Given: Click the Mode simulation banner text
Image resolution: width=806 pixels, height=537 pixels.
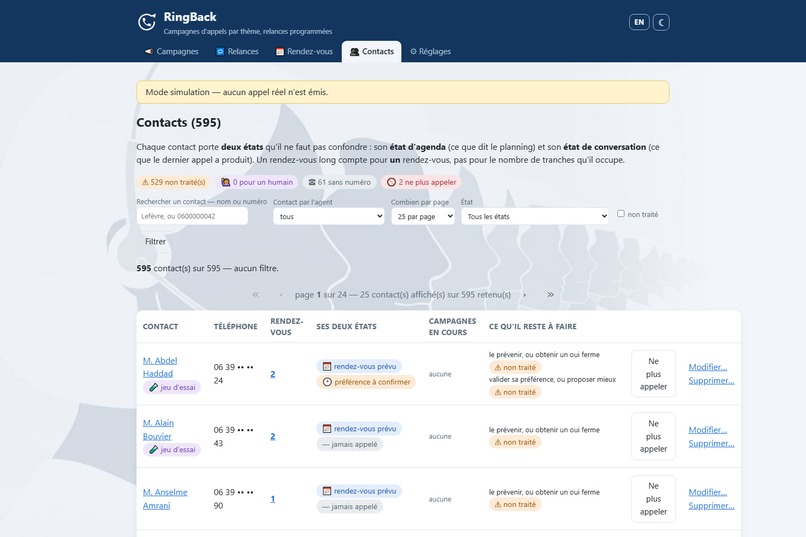Looking at the screenshot, I should (236, 92).
